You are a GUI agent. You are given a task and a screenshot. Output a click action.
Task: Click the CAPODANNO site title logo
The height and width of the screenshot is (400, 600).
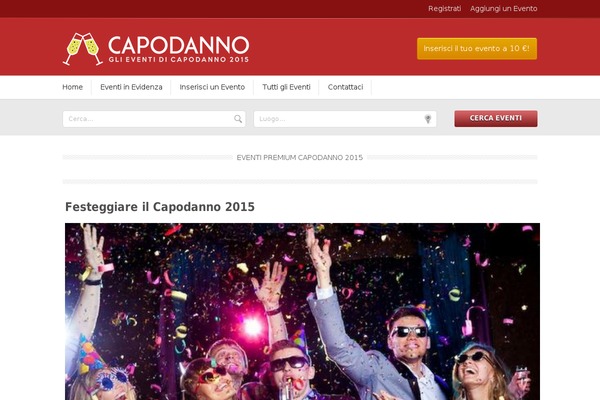(x=179, y=45)
